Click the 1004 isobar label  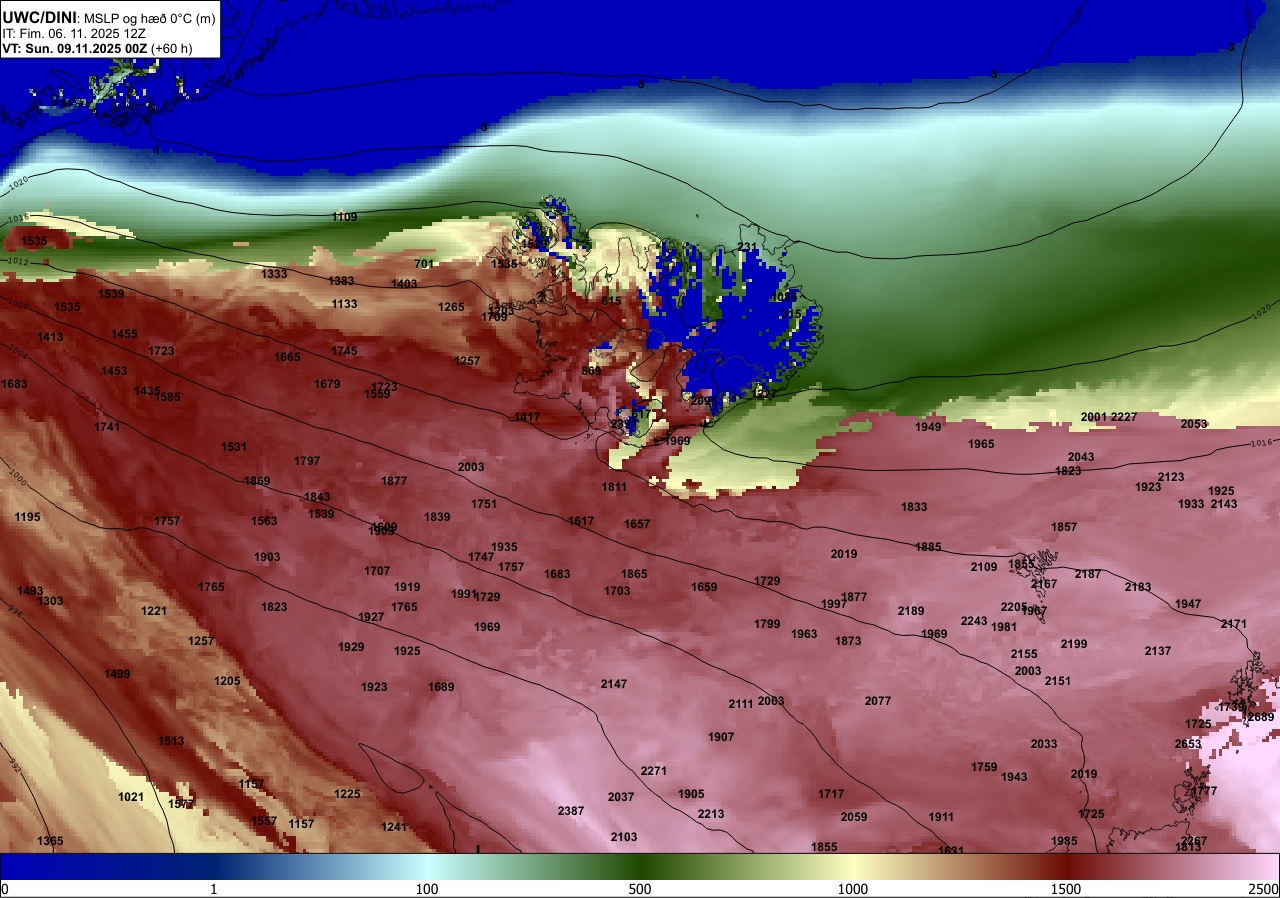(18, 350)
